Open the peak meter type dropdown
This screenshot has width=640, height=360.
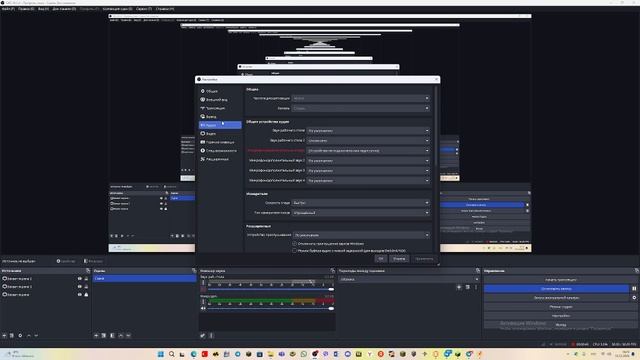tap(361, 213)
